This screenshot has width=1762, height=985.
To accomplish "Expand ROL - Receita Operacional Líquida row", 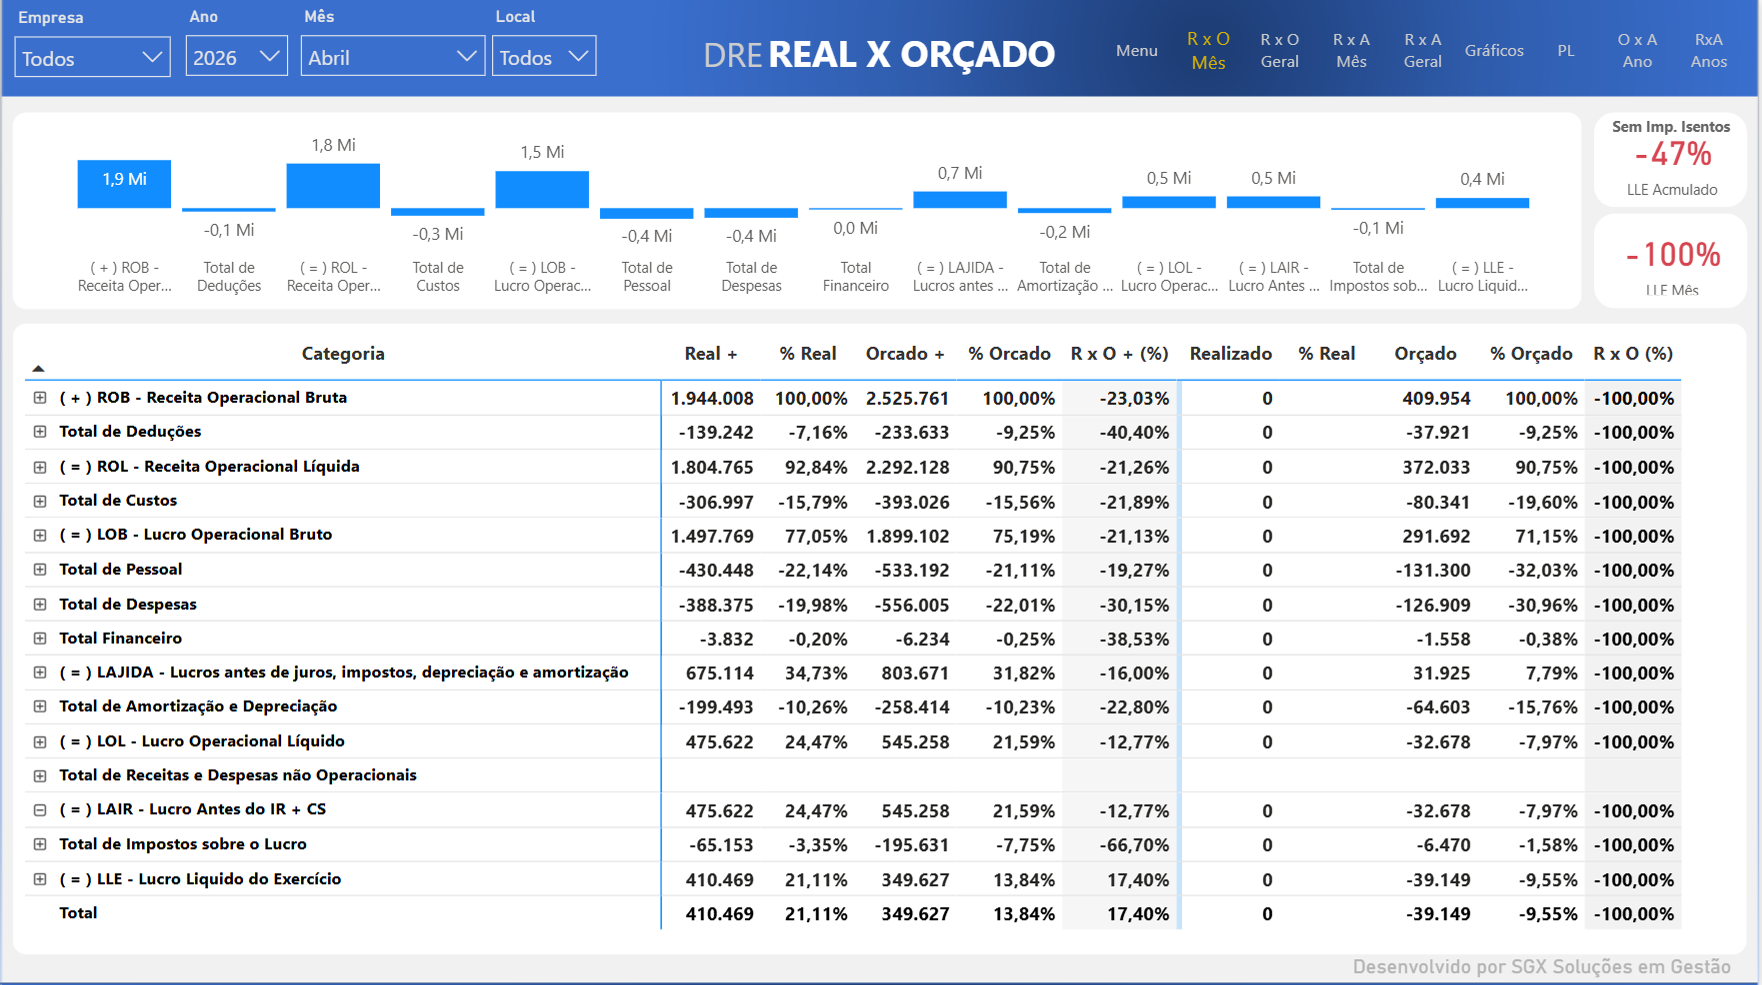I will (x=40, y=466).
